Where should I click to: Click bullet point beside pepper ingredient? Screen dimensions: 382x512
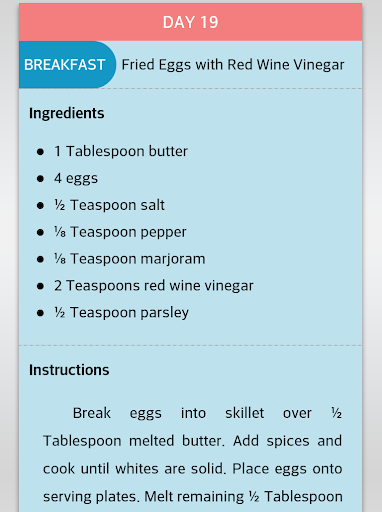click(40, 232)
